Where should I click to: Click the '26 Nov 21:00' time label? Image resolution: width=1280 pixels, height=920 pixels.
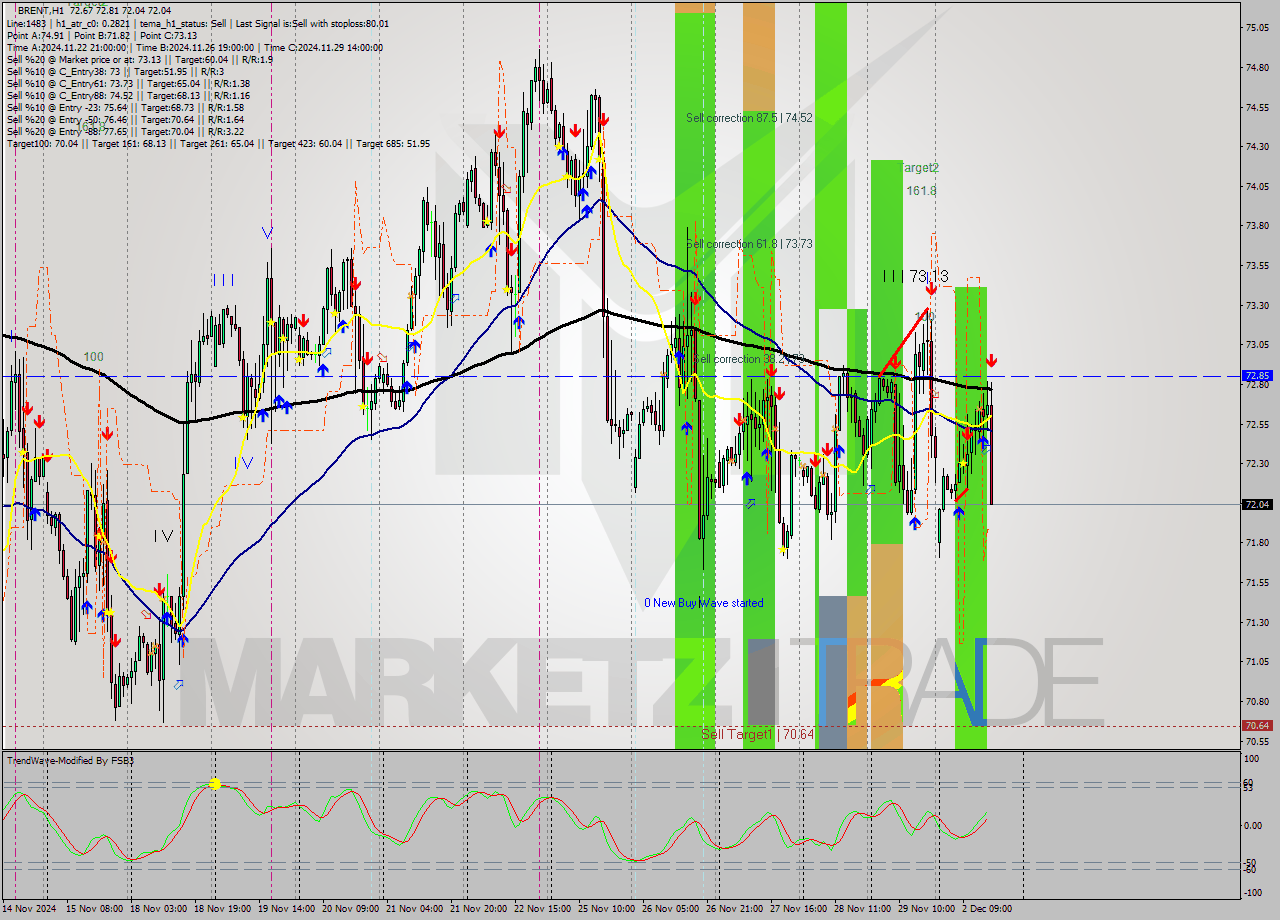click(736, 909)
